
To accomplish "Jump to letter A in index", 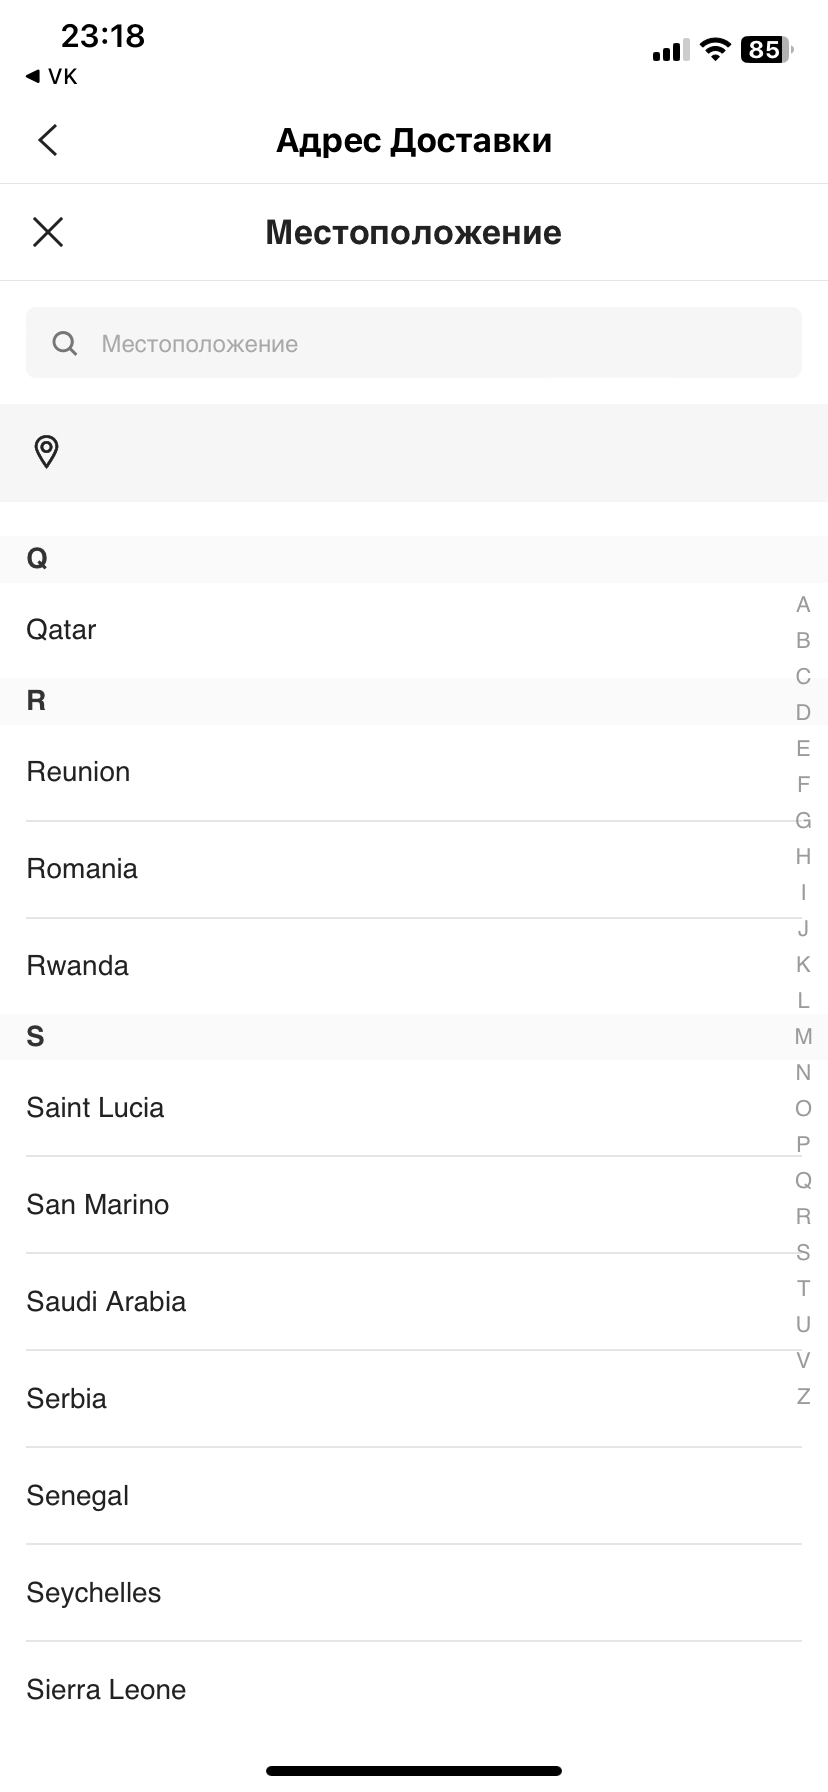I will coord(803,605).
